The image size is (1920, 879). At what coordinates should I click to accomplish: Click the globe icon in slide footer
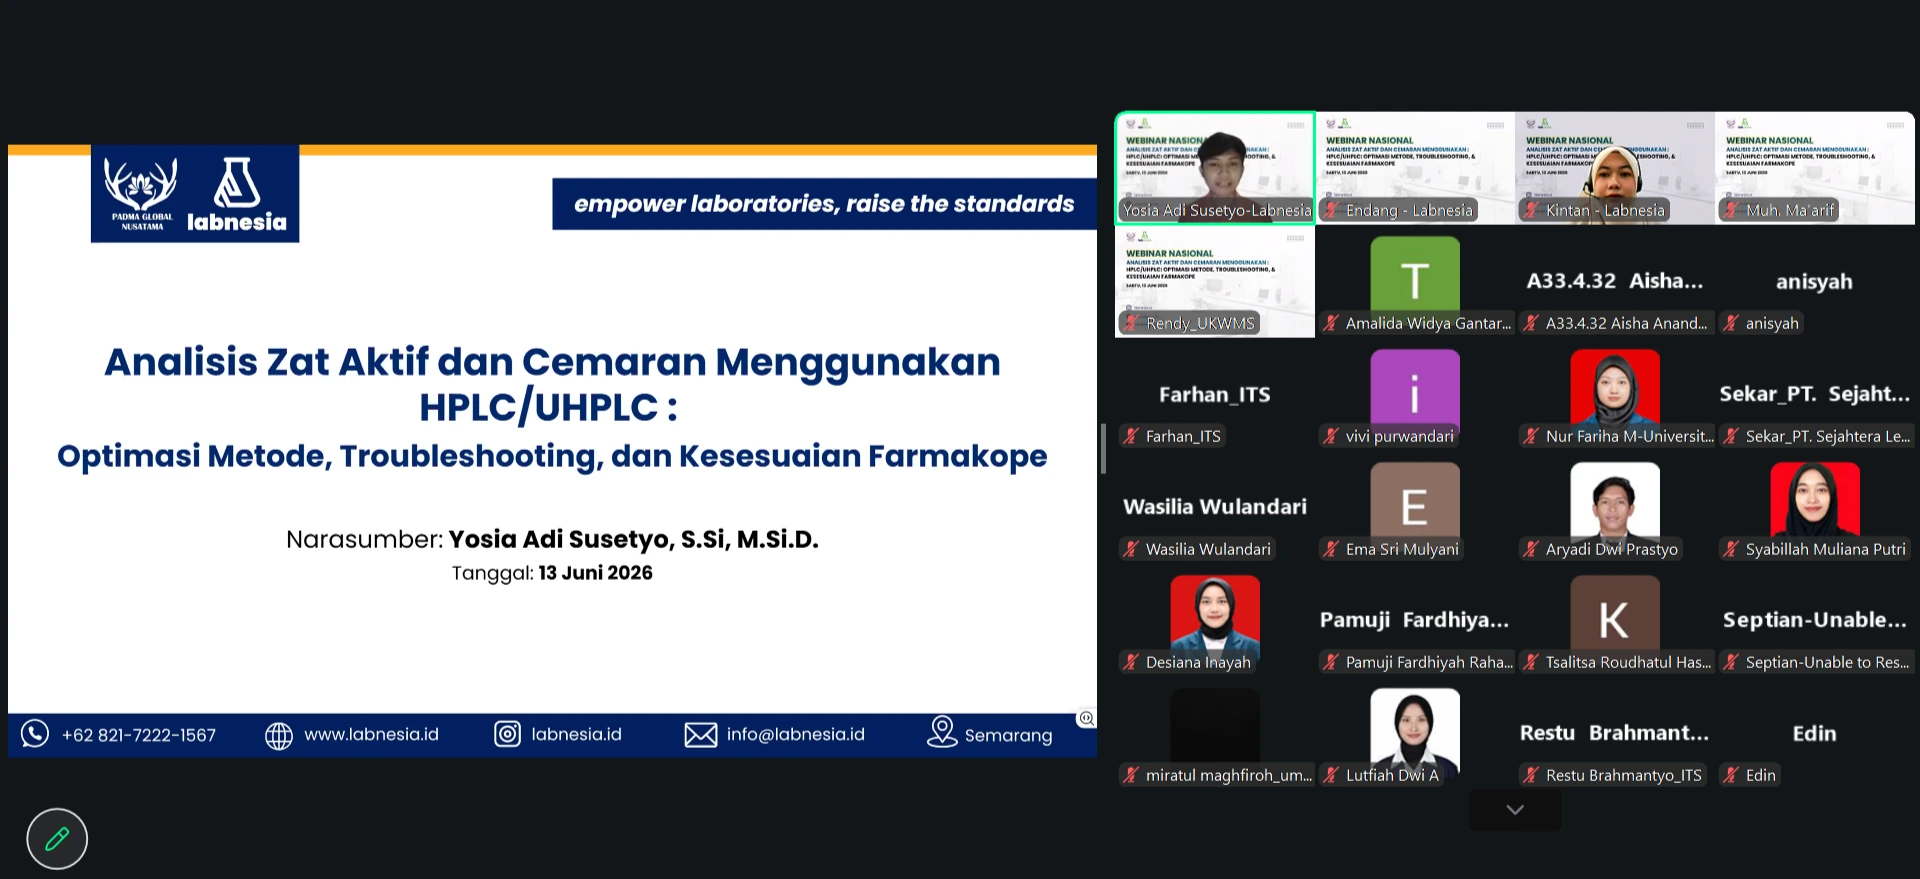(279, 736)
